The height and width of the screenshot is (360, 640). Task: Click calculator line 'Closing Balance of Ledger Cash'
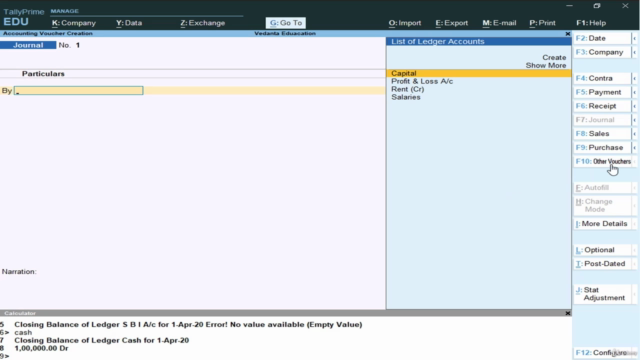tap(102, 340)
